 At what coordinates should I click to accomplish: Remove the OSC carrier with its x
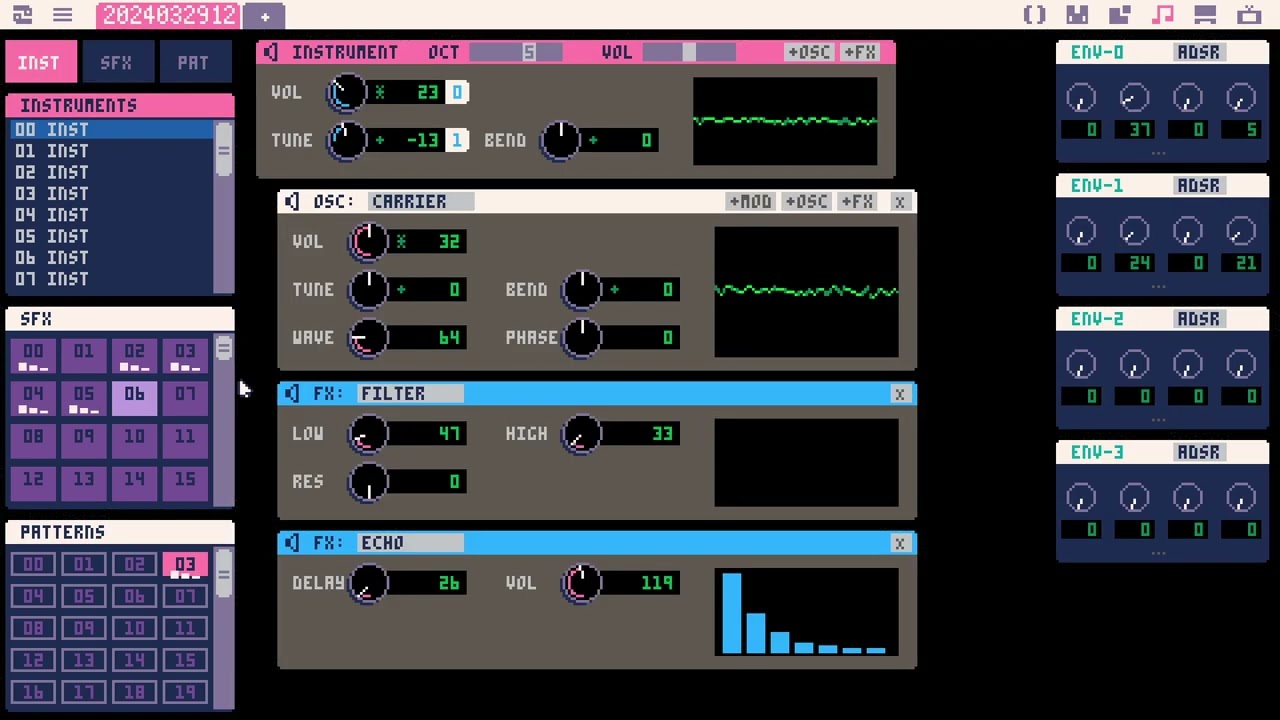[x=899, y=202]
